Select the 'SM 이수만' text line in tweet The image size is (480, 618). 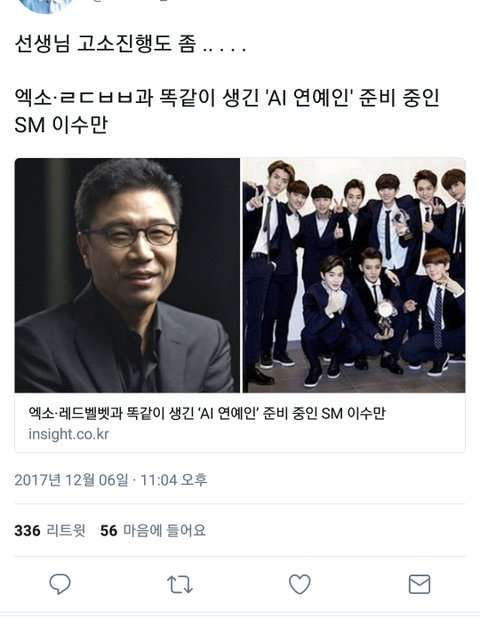point(61,125)
